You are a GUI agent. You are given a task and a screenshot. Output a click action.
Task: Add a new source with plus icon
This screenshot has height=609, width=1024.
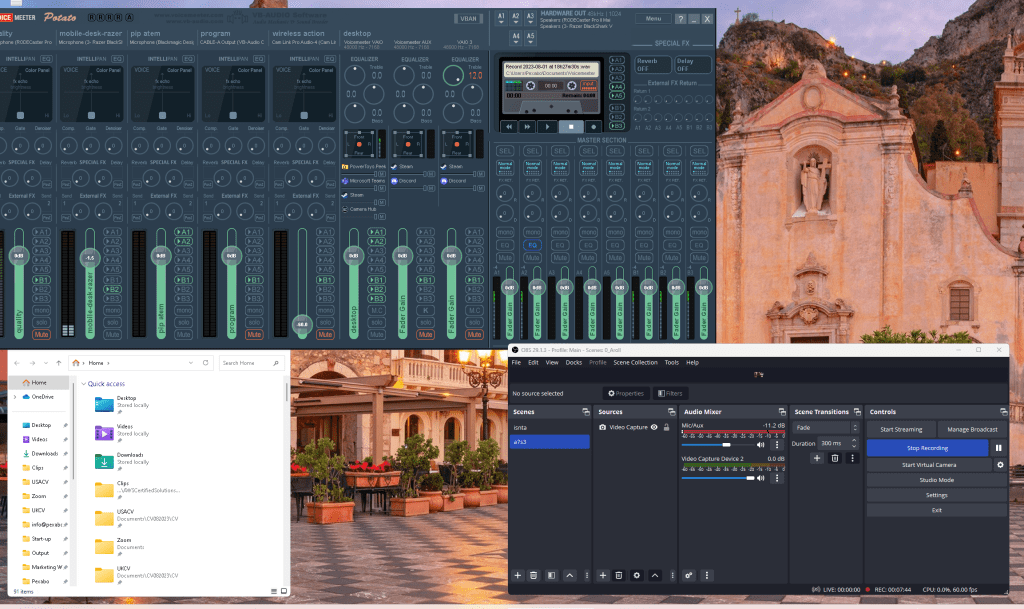[603, 575]
